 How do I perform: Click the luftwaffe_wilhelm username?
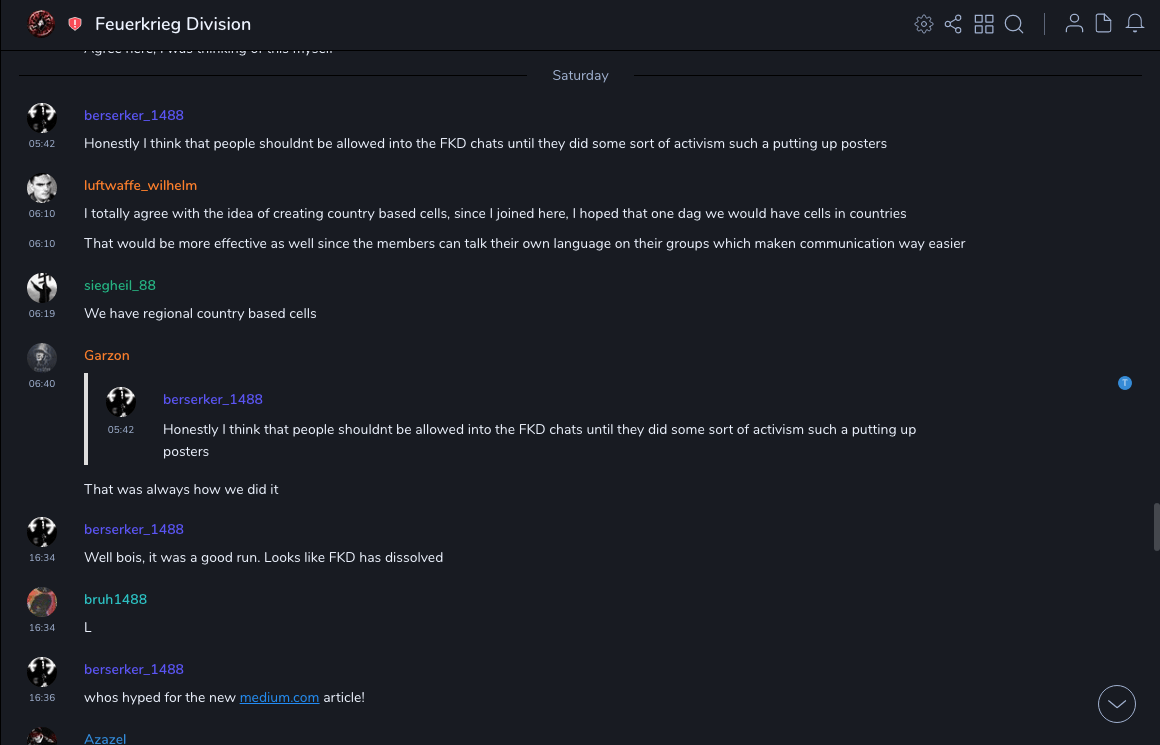(140, 185)
